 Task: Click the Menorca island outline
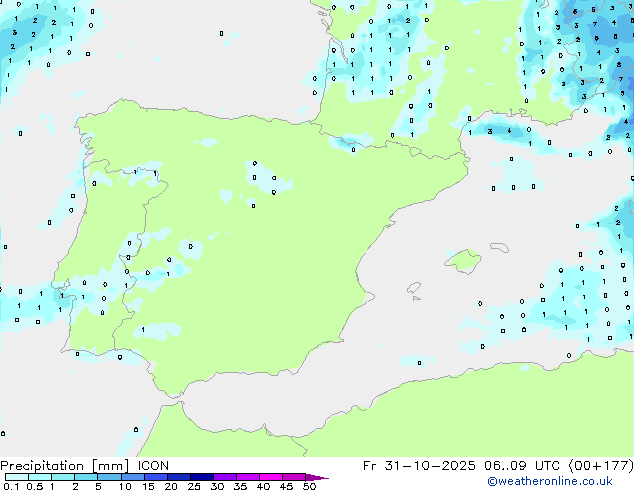[x=499, y=247]
